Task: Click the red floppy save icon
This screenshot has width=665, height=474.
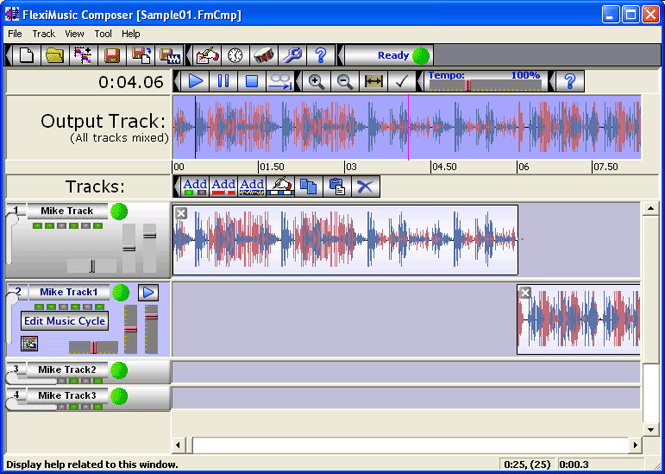Action: [x=113, y=55]
